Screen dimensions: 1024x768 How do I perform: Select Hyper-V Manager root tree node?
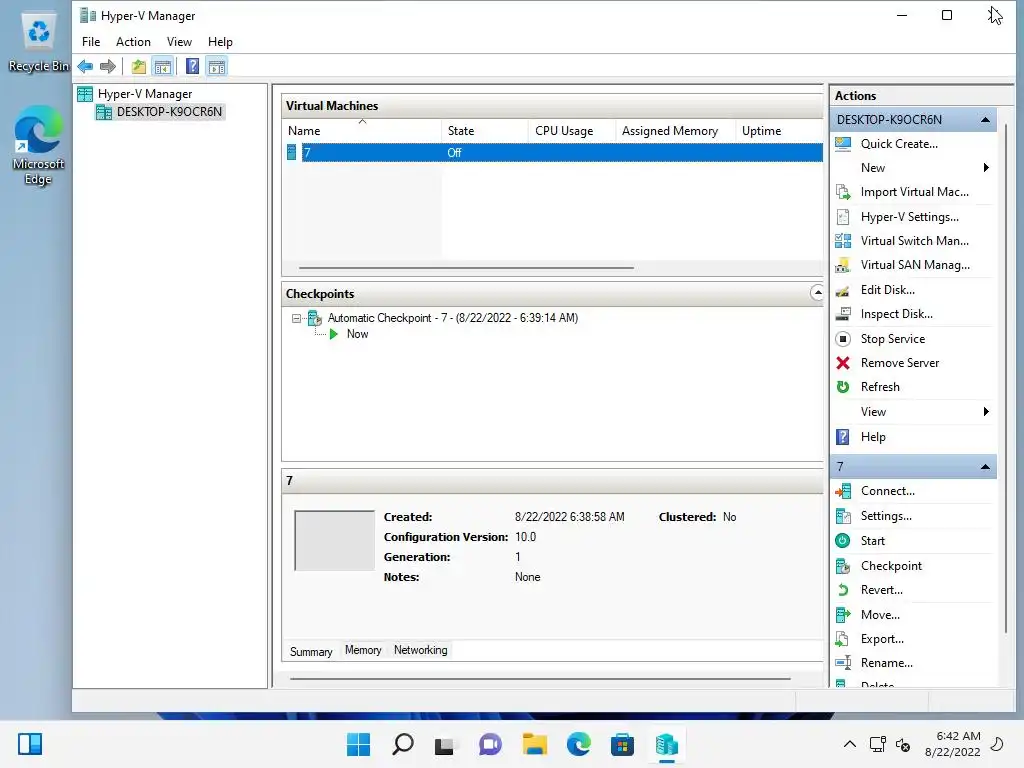coord(145,94)
